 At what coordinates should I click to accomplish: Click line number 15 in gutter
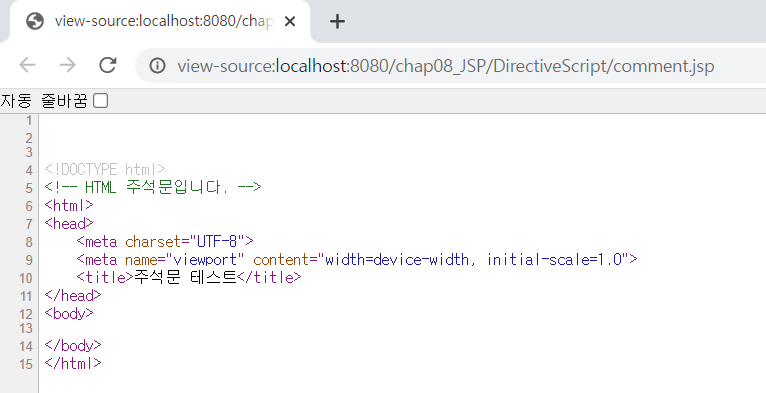click(26, 364)
